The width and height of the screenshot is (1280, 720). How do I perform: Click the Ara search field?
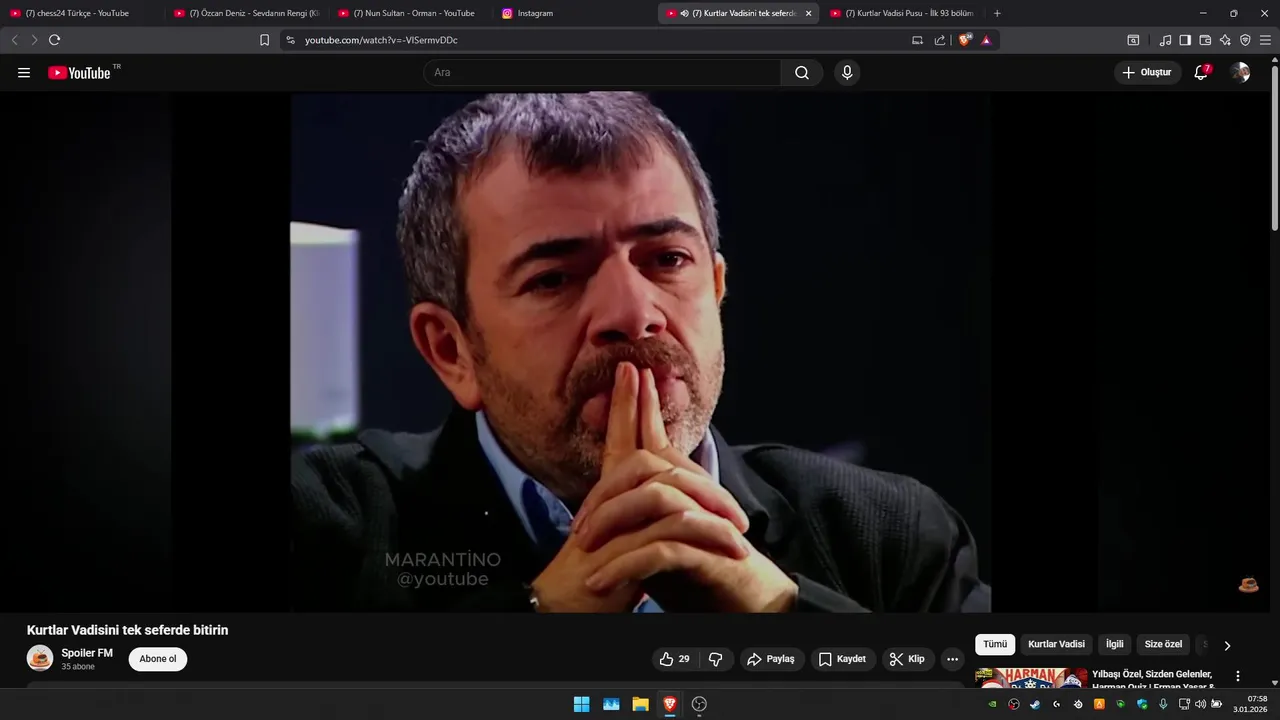602,73
